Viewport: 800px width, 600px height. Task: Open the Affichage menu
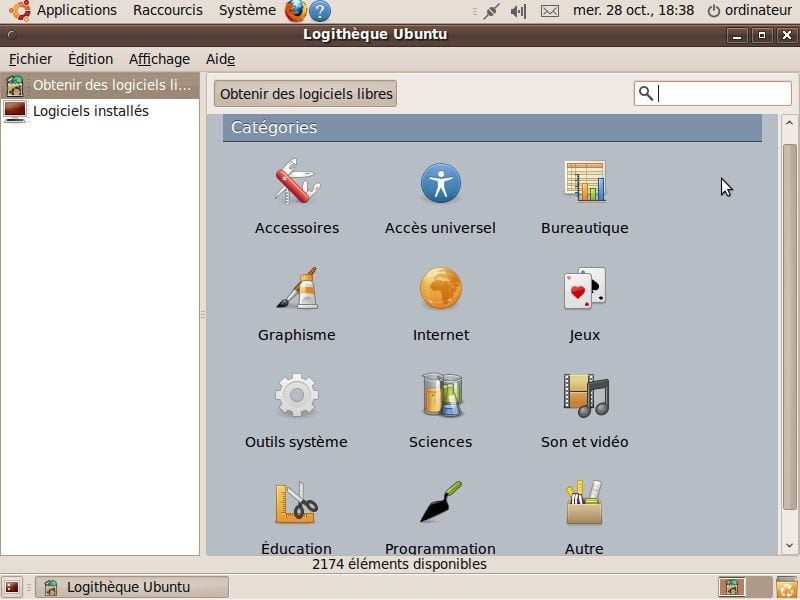point(159,59)
